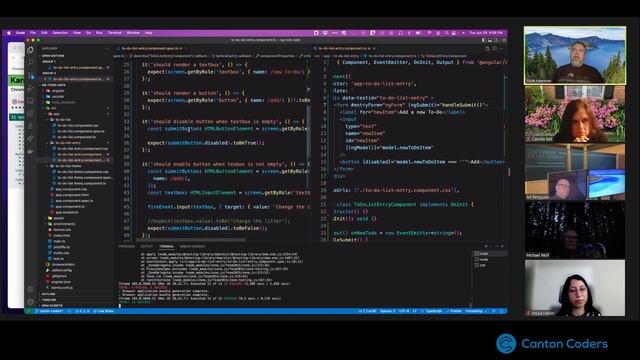The height and width of the screenshot is (360, 640).
Task: Open the Search view in the activity bar
Action: point(31,62)
